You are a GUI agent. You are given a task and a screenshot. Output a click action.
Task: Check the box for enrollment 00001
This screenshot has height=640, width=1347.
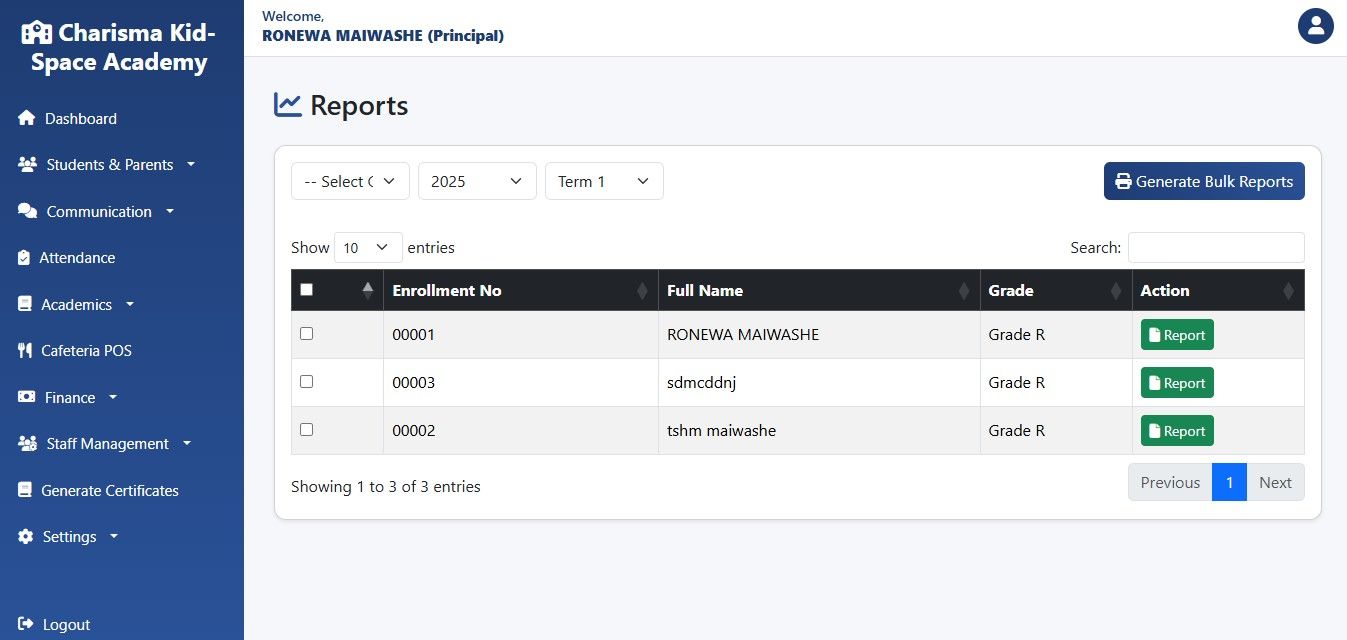pos(307,334)
